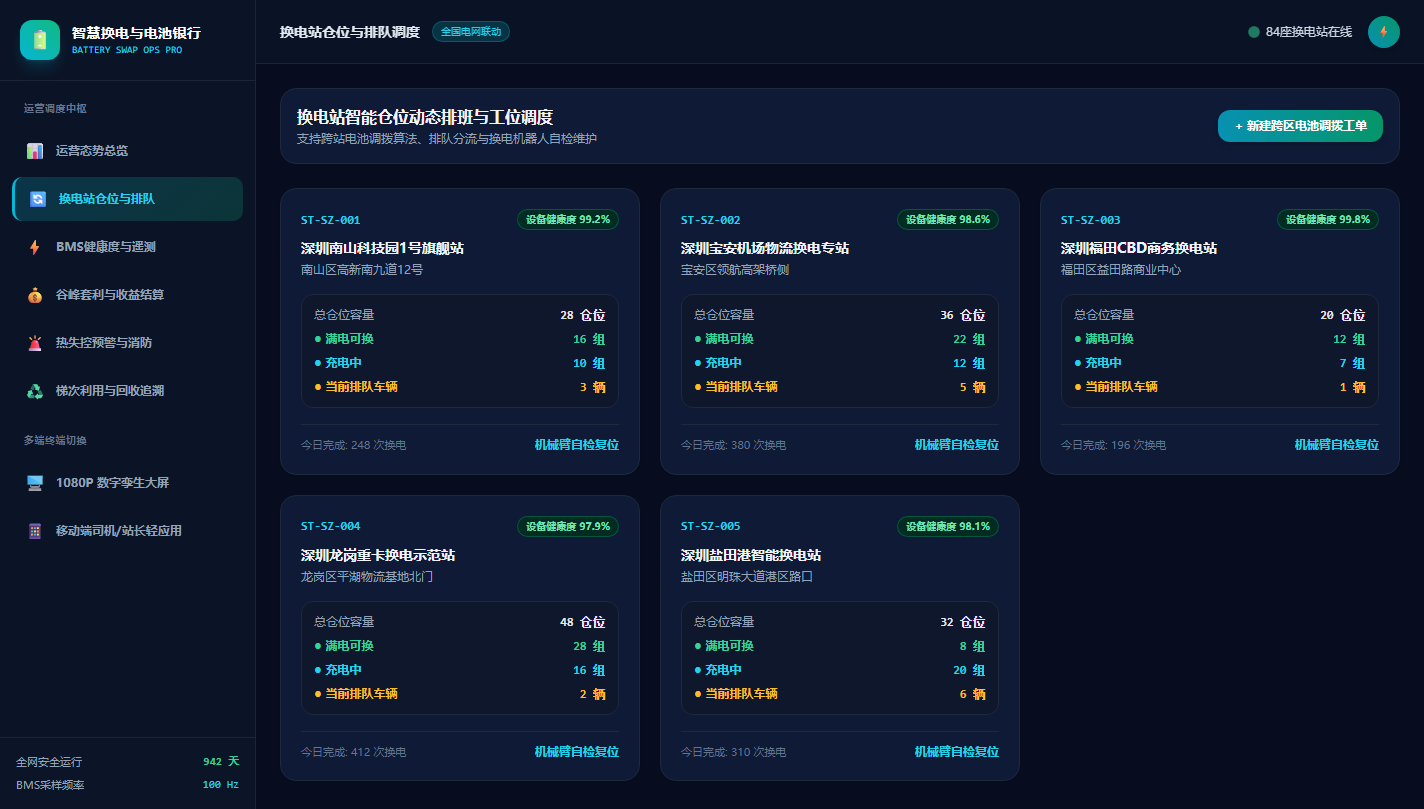Click the phone icon beside 移动端司机/站长轻应用
Screen dimensions: 1424x809
click(35, 531)
